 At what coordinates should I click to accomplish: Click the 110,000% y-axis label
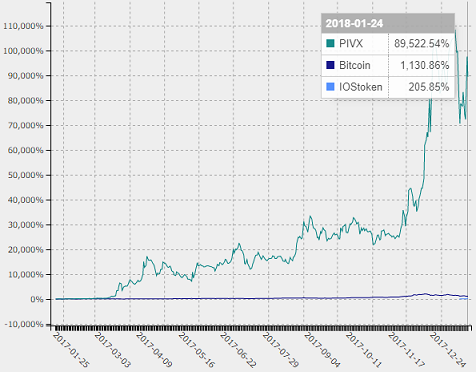click(23, 26)
